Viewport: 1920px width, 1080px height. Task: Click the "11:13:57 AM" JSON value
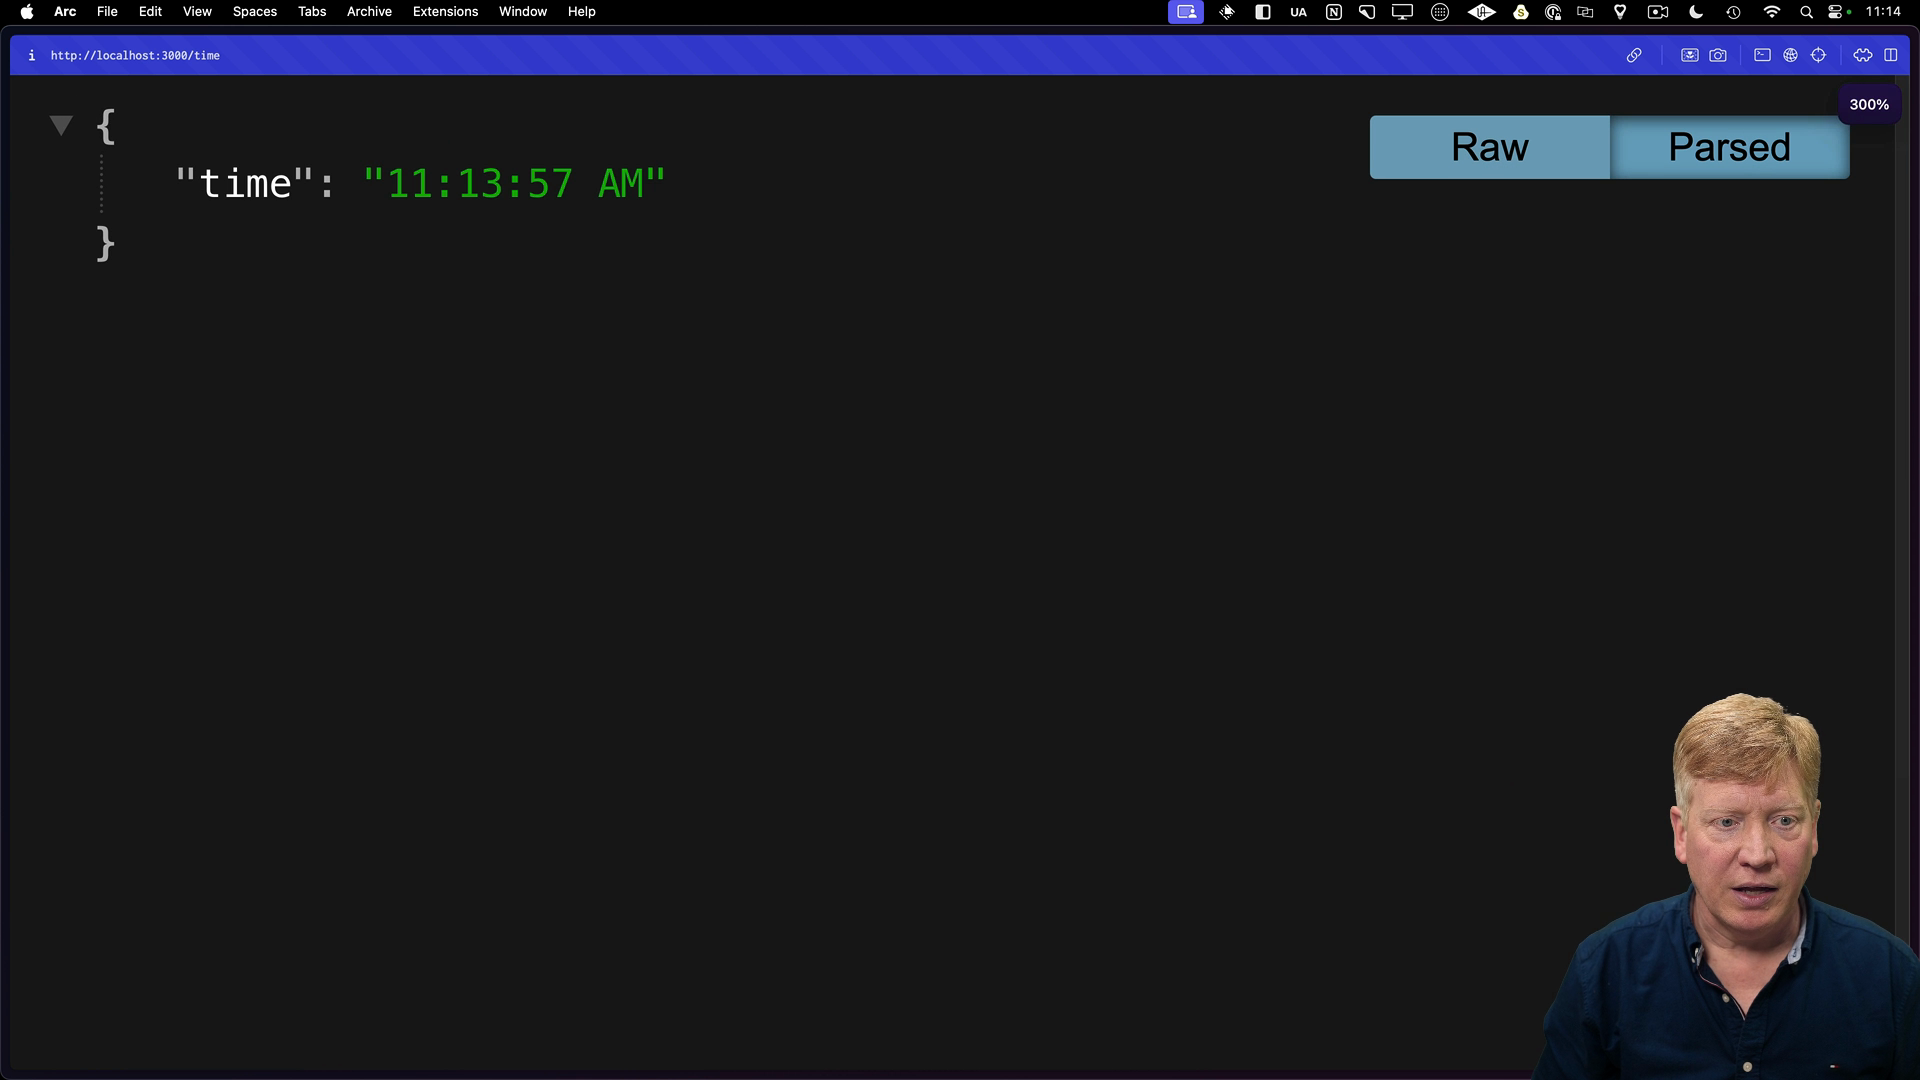[514, 184]
